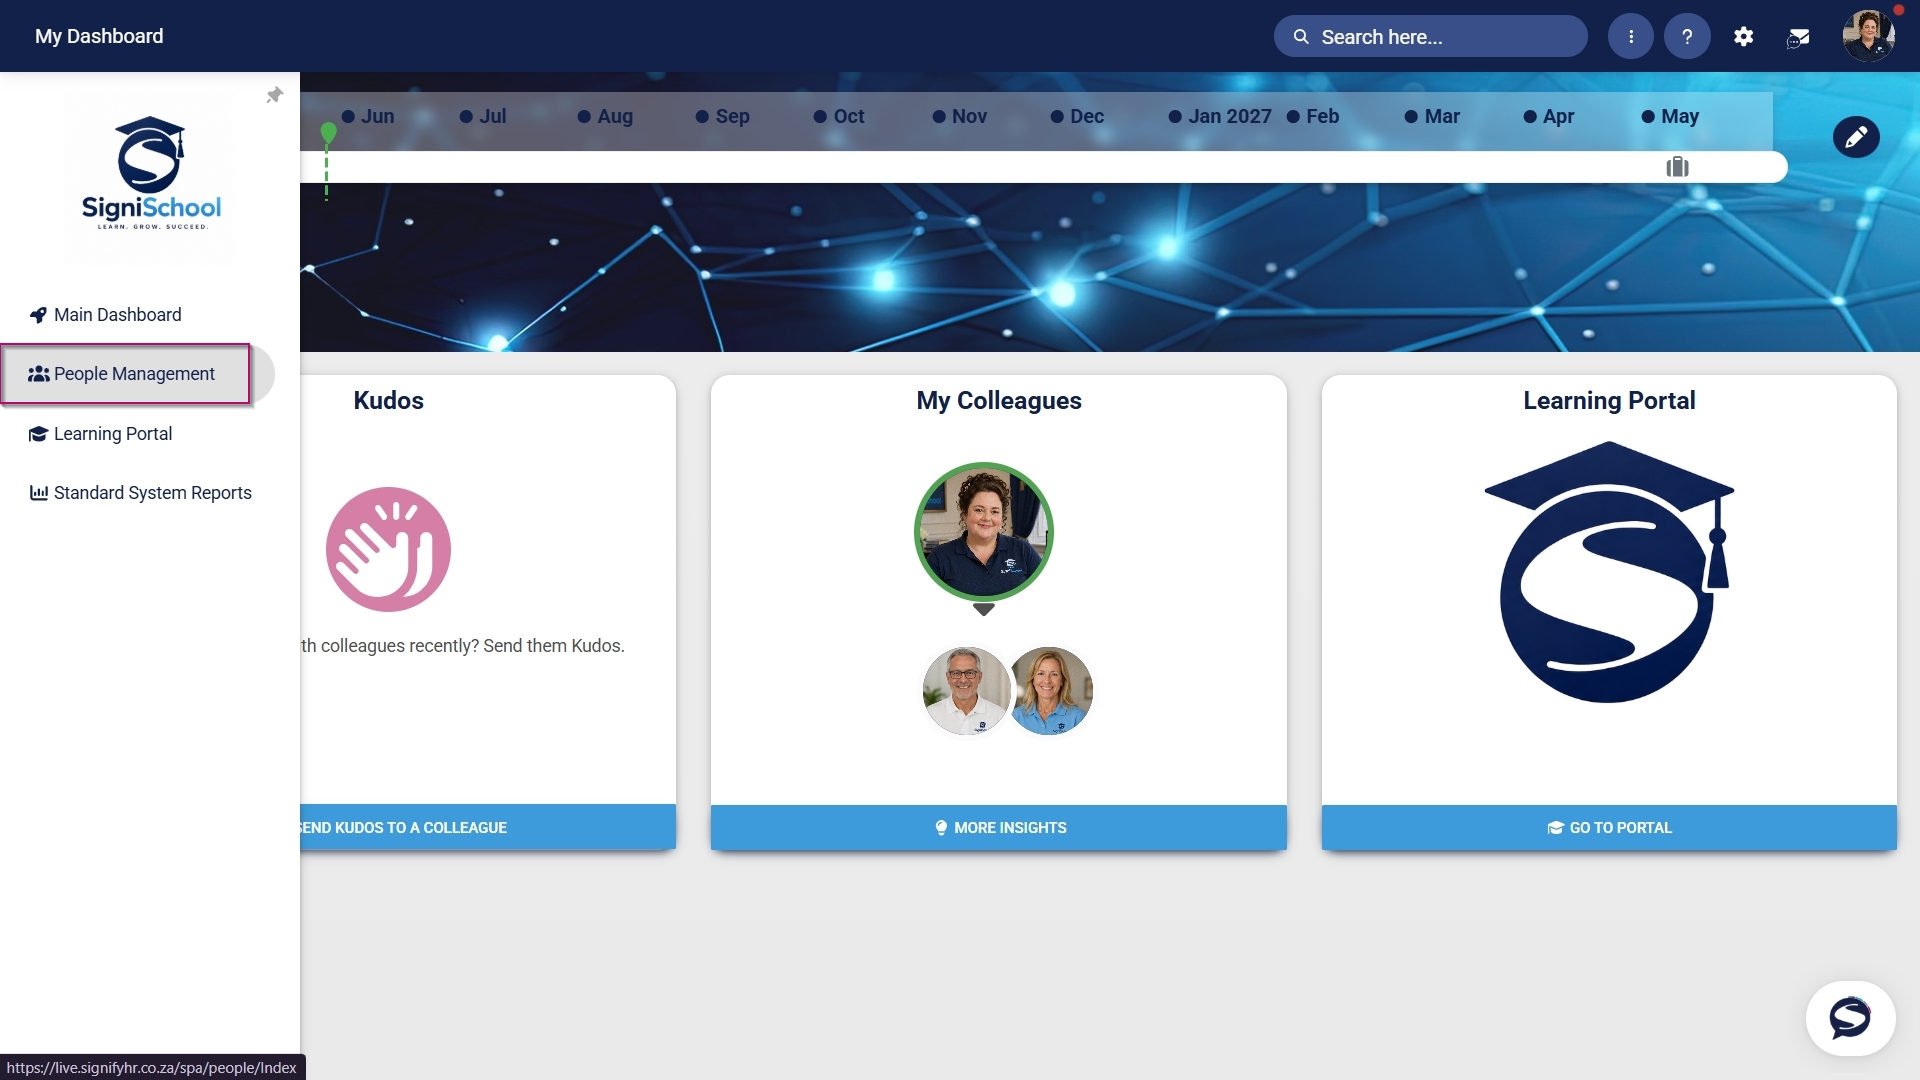Viewport: 1920px width, 1080px height.
Task: Select the Jan 2027 timeline marker
Action: (1219, 117)
